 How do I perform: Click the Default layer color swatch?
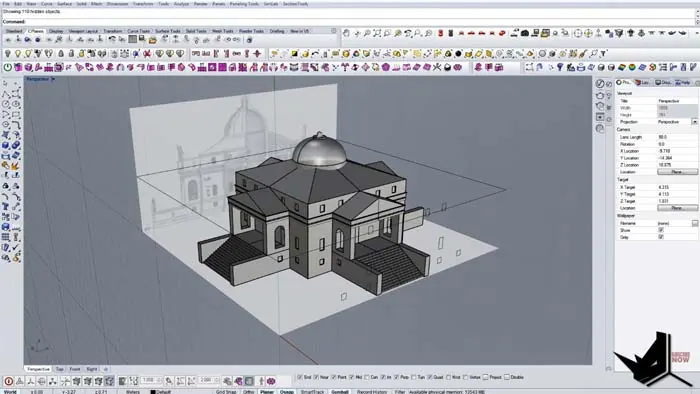[x=153, y=392]
